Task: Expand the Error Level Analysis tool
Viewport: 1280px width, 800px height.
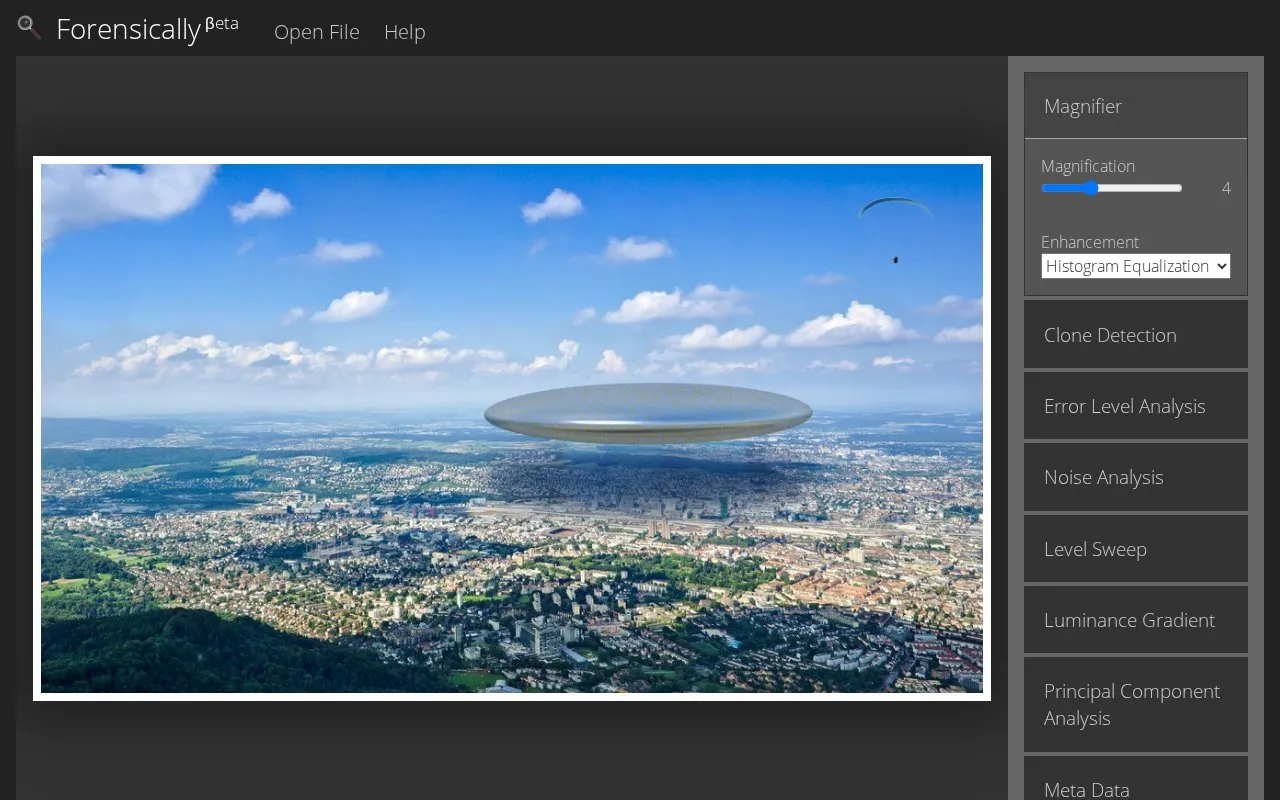Action: 1136,406
